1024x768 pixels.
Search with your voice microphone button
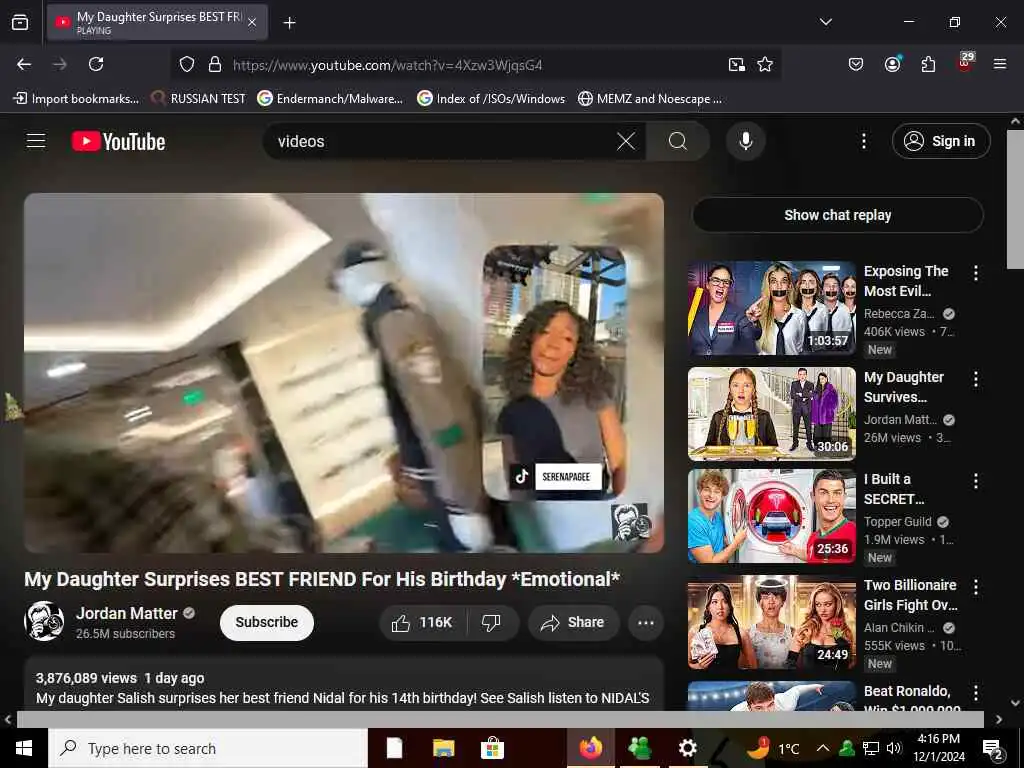pyautogui.click(x=745, y=141)
